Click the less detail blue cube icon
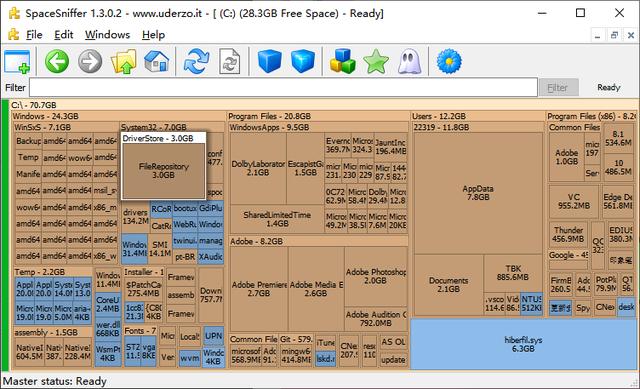640x389 pixels. pyautogui.click(x=270, y=61)
